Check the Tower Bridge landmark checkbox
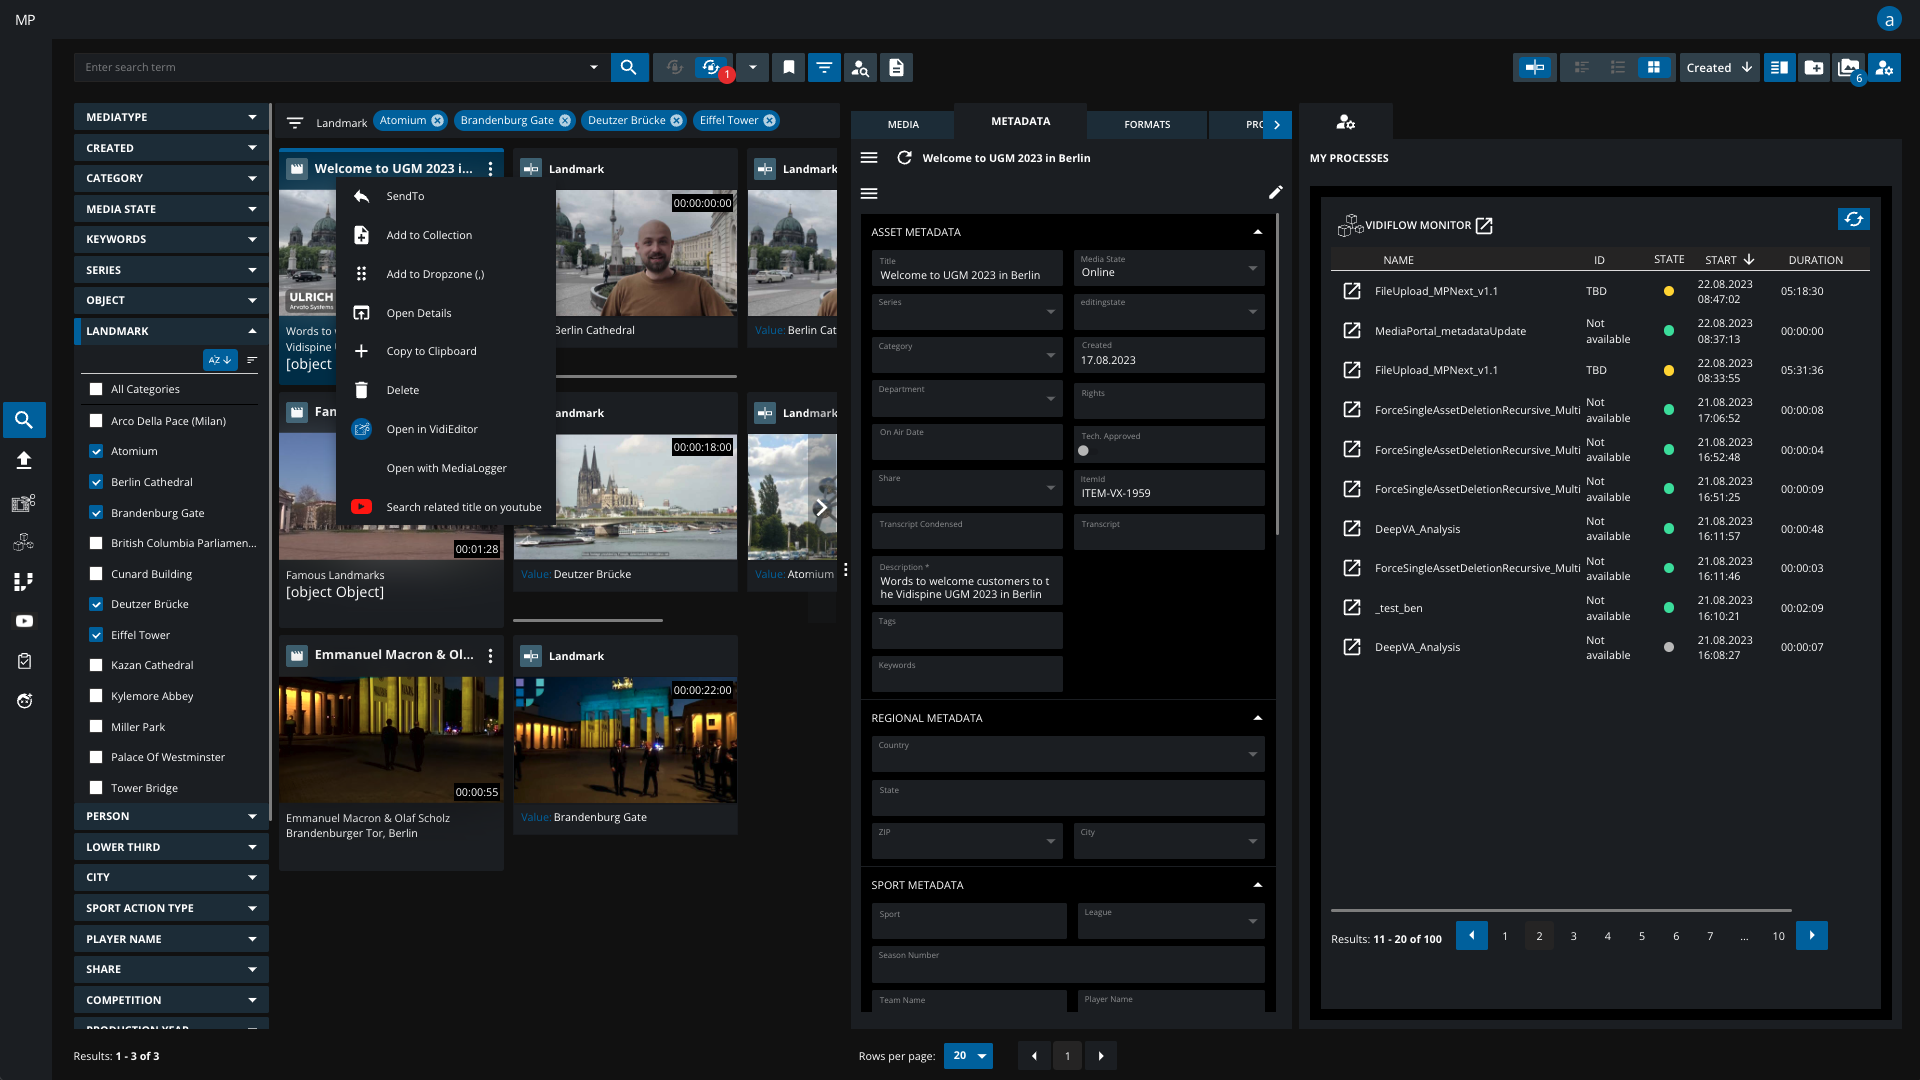 [96, 788]
